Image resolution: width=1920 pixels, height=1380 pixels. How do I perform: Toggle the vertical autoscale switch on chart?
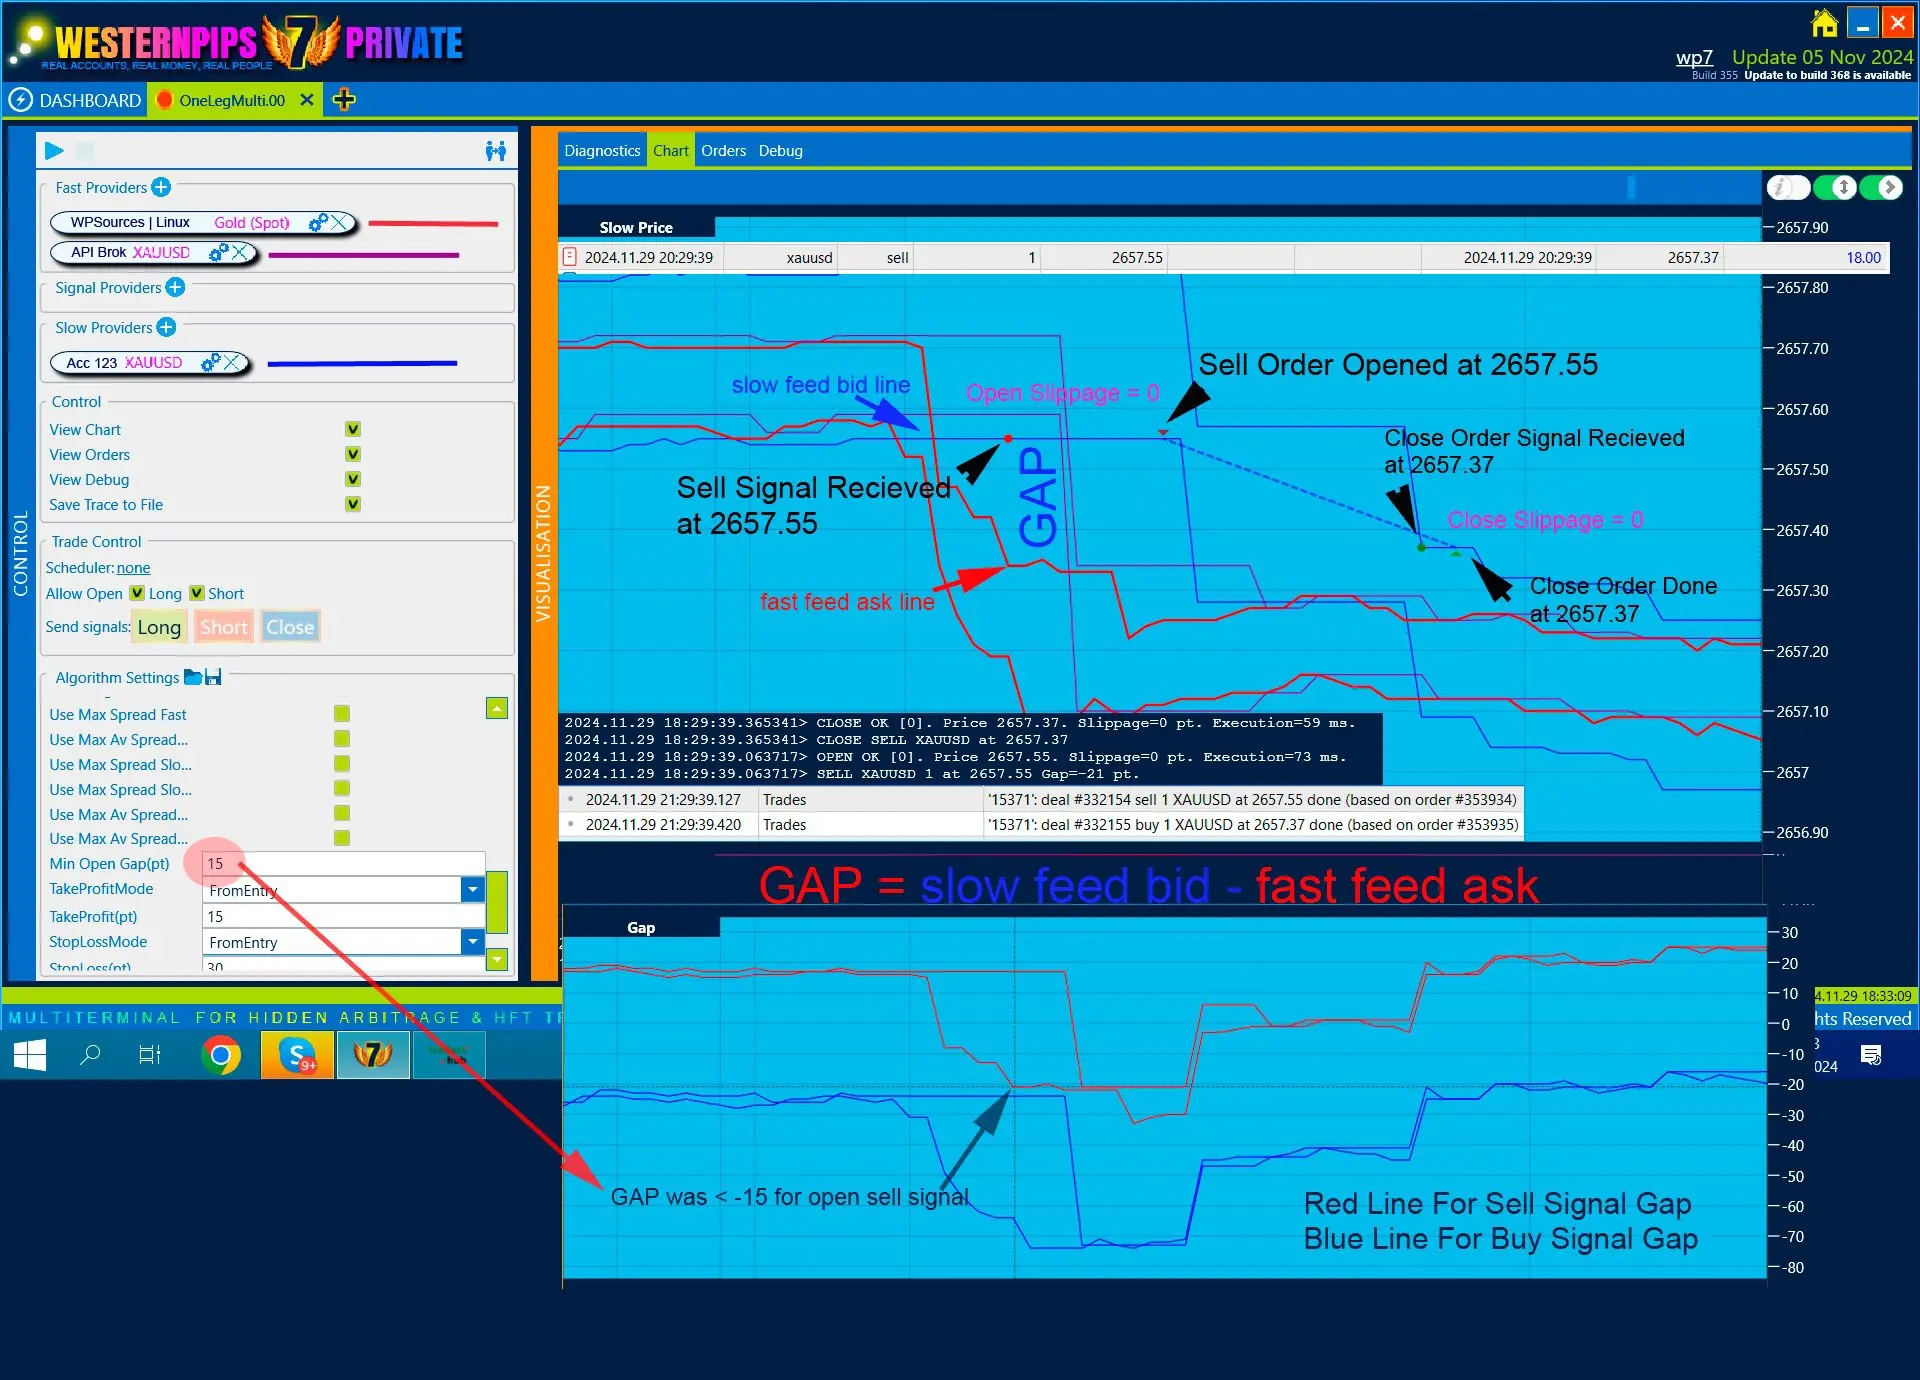tap(1836, 187)
